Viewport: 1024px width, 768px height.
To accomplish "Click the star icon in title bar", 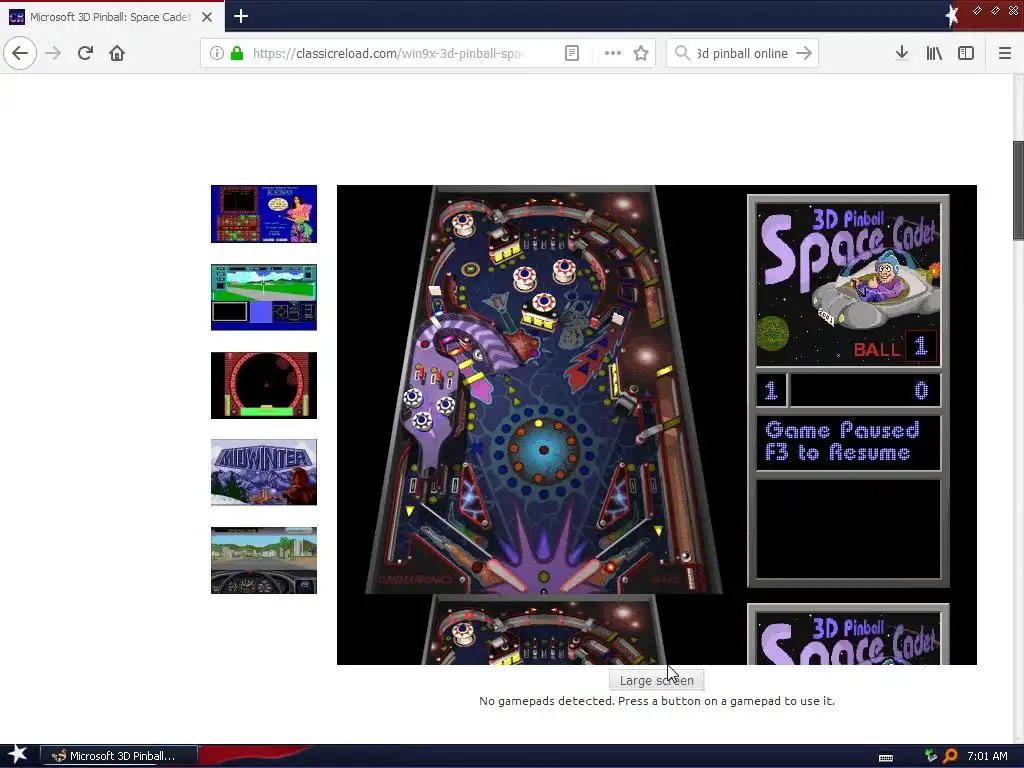I will pos(952,15).
